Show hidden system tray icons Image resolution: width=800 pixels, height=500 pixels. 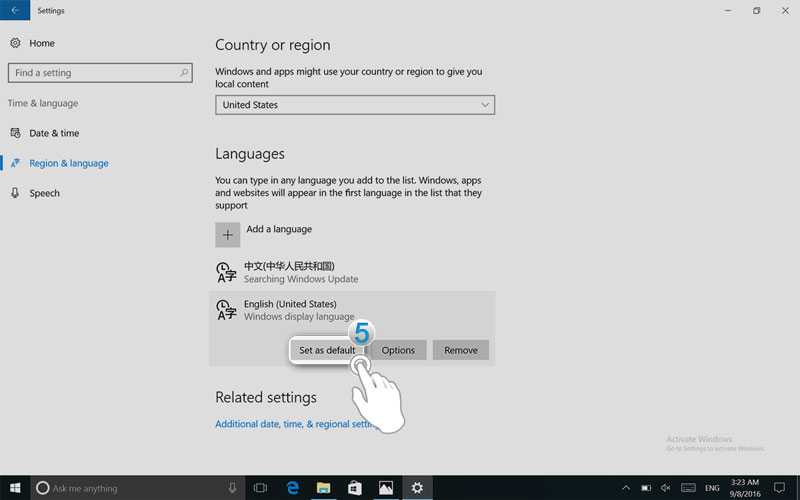click(626, 488)
